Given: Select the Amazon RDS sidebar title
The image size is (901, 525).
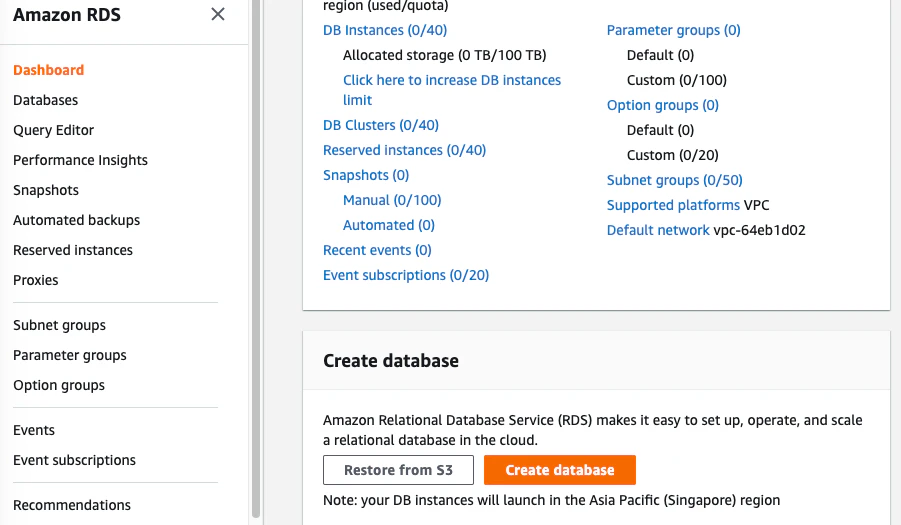Looking at the screenshot, I should point(67,14).
